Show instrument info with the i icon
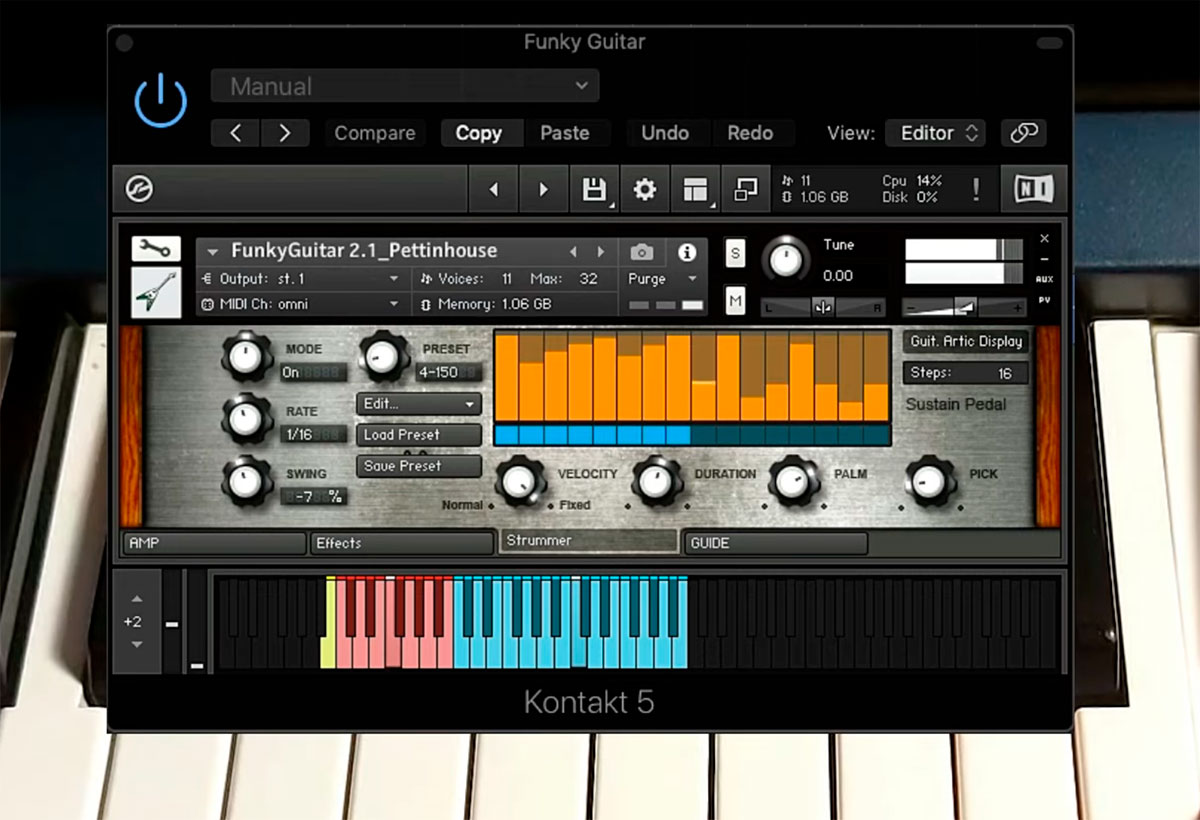The width and height of the screenshot is (1200, 820). (687, 252)
